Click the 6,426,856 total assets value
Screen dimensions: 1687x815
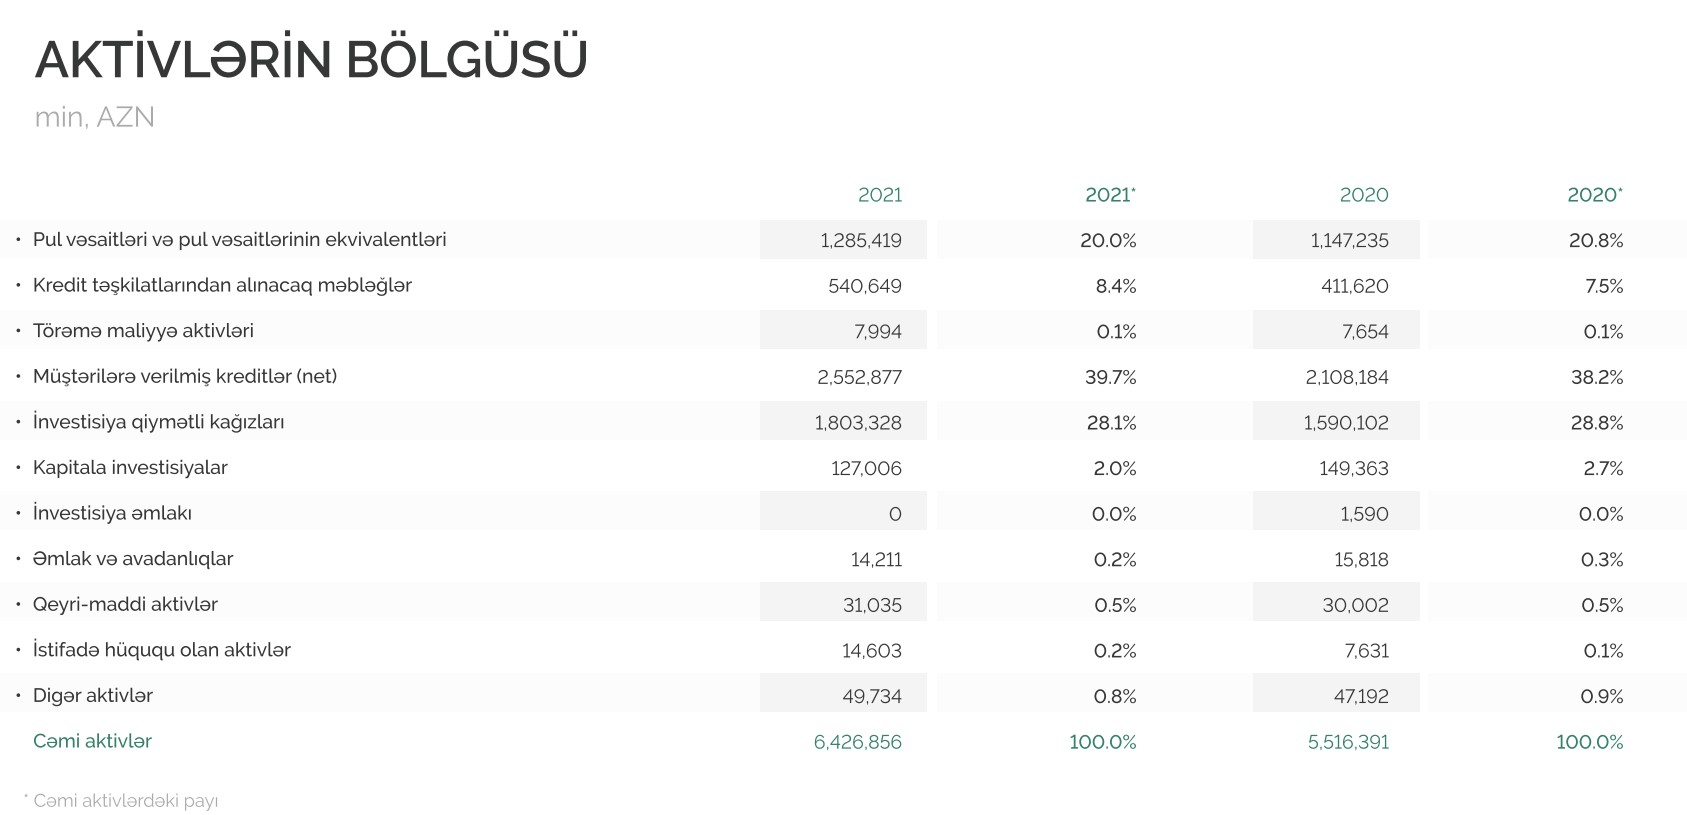tap(857, 742)
